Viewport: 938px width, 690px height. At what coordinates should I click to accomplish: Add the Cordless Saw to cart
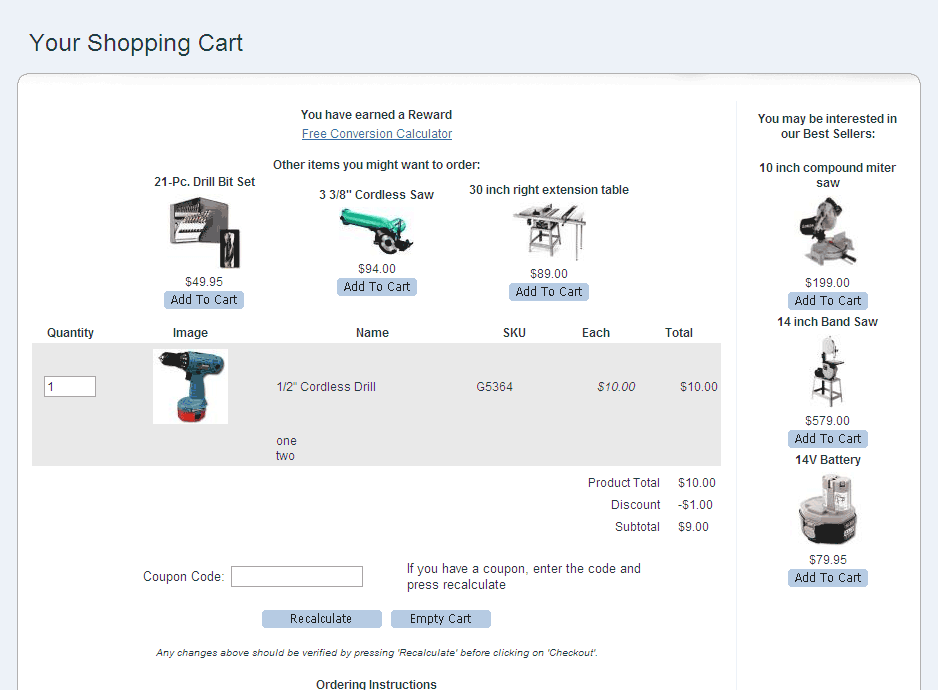pyautogui.click(x=377, y=287)
